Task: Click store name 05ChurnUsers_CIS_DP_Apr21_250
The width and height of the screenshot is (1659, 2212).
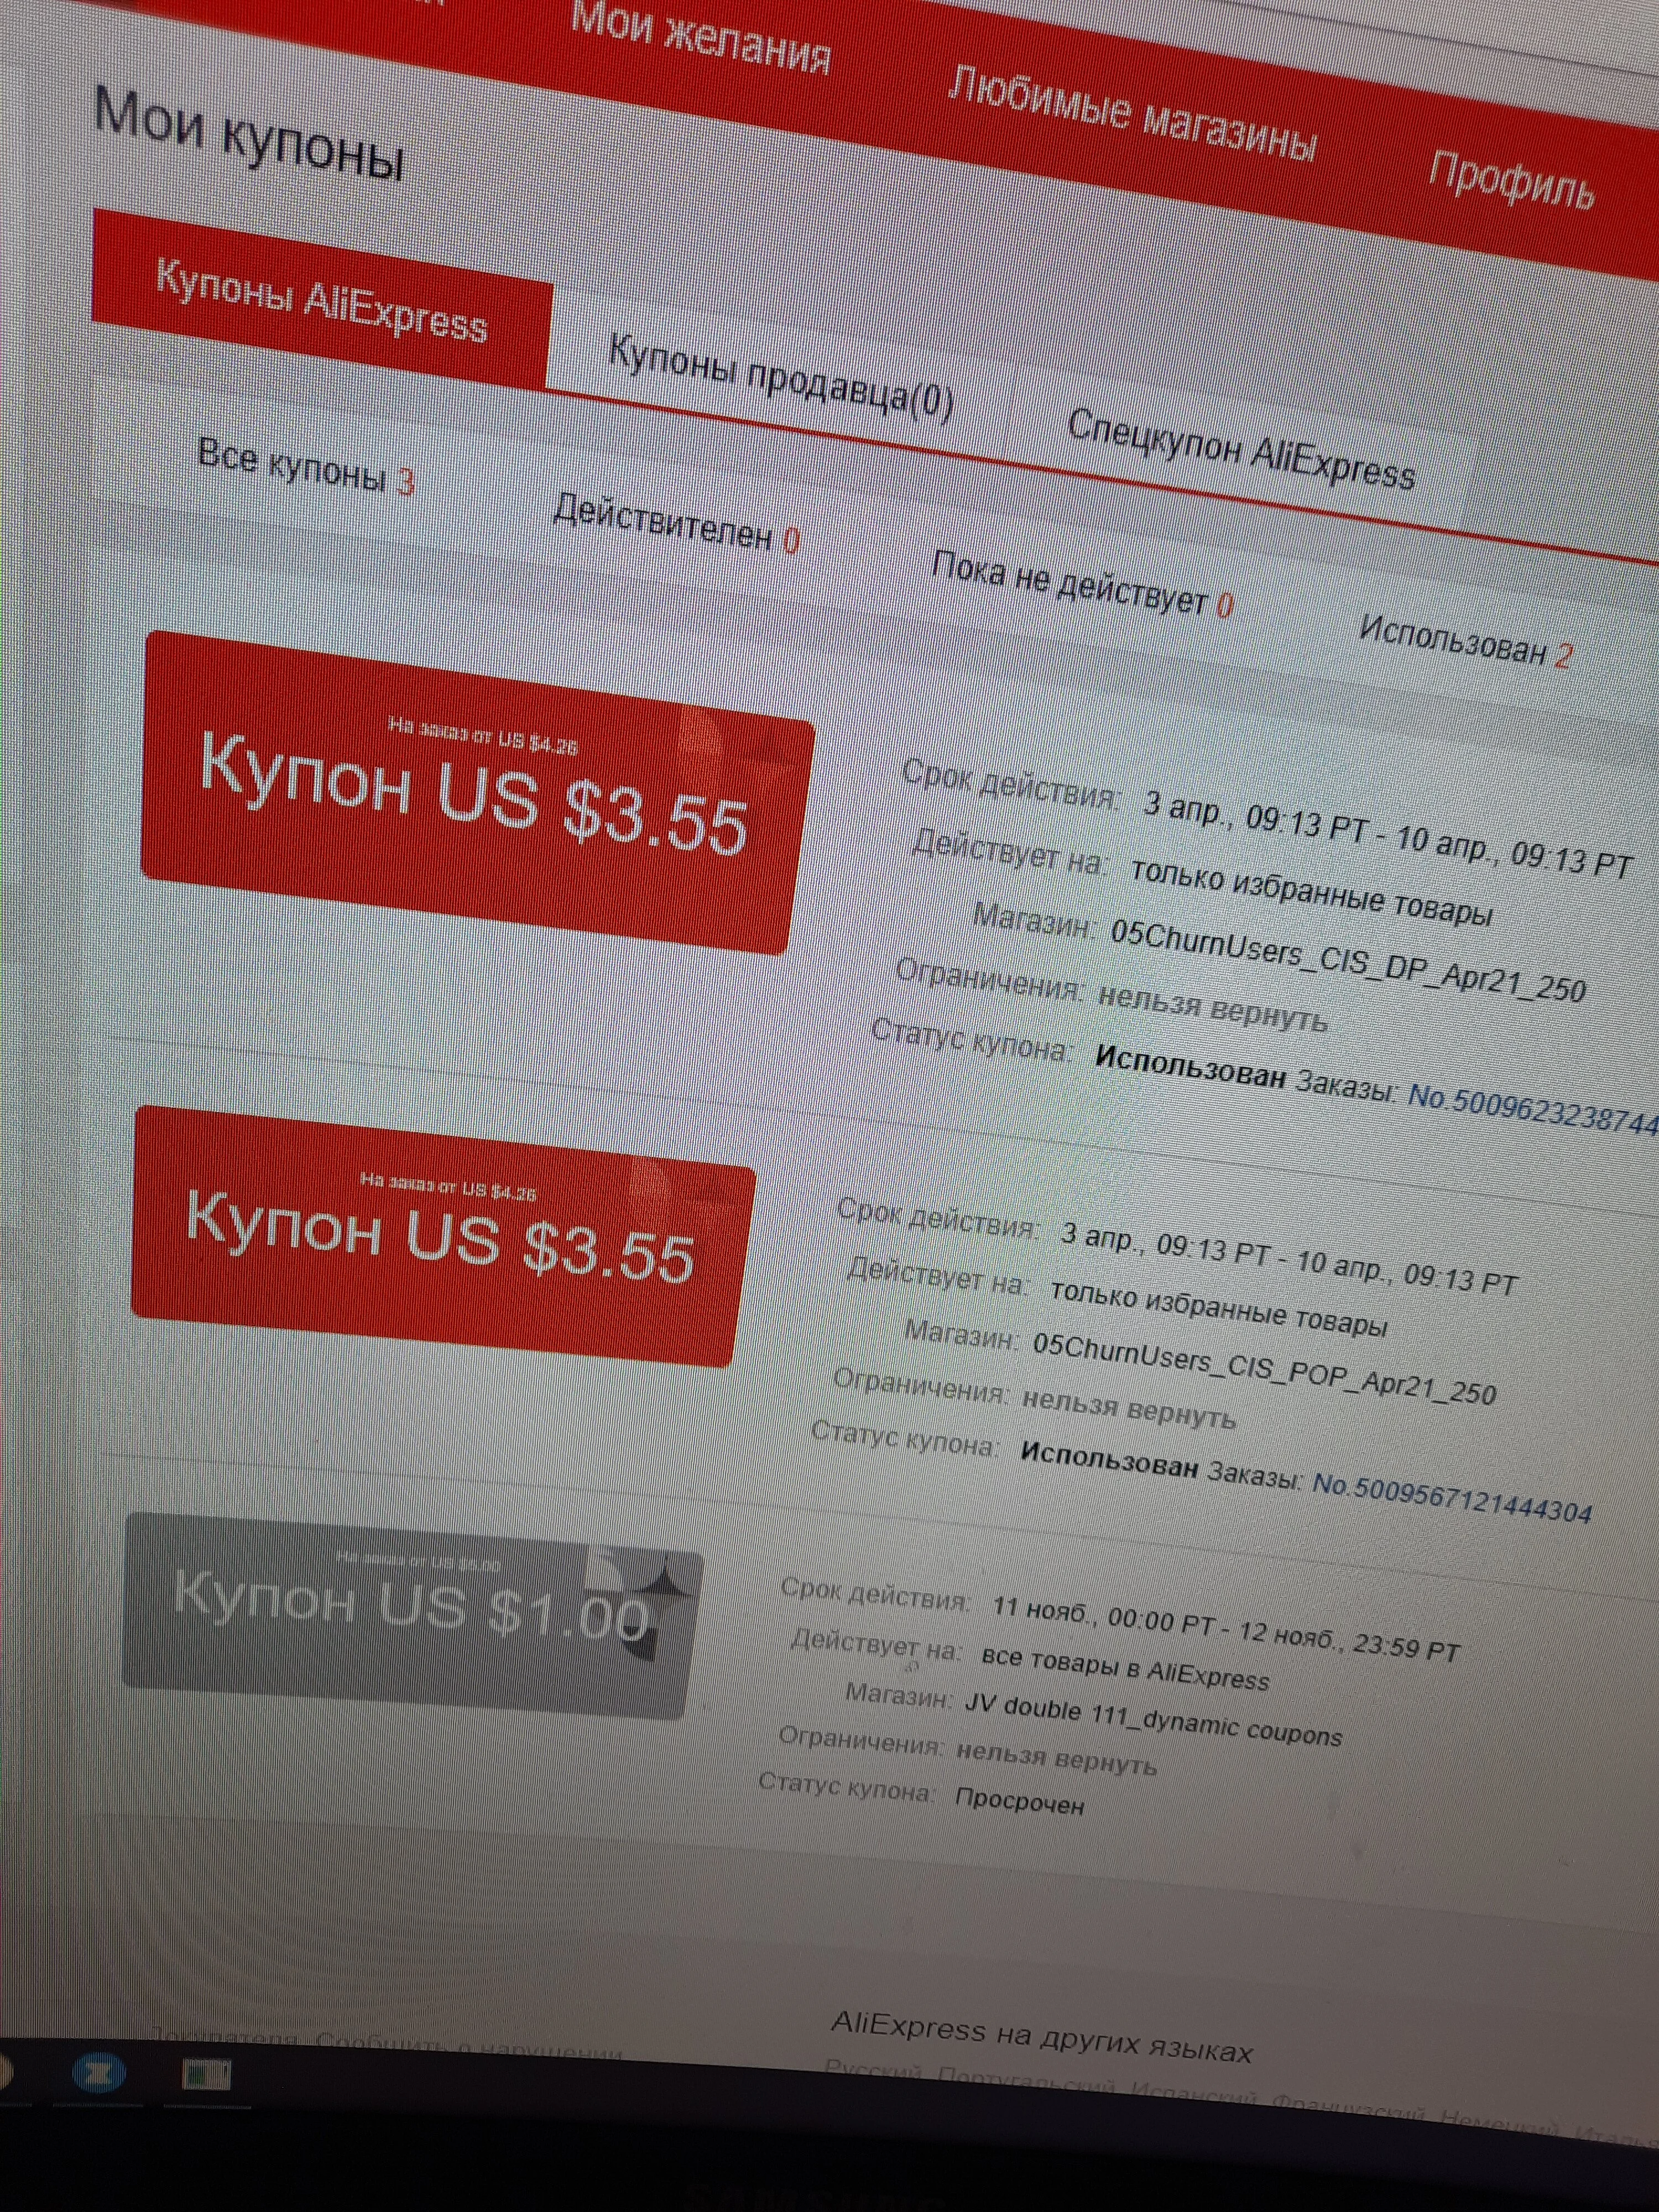Action: [1348, 961]
